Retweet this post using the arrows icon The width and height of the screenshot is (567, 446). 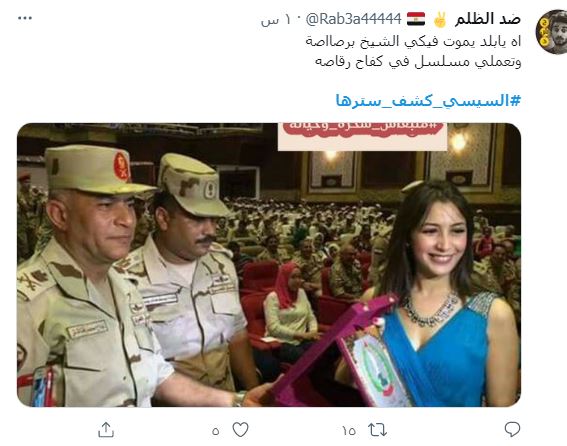click(x=378, y=430)
